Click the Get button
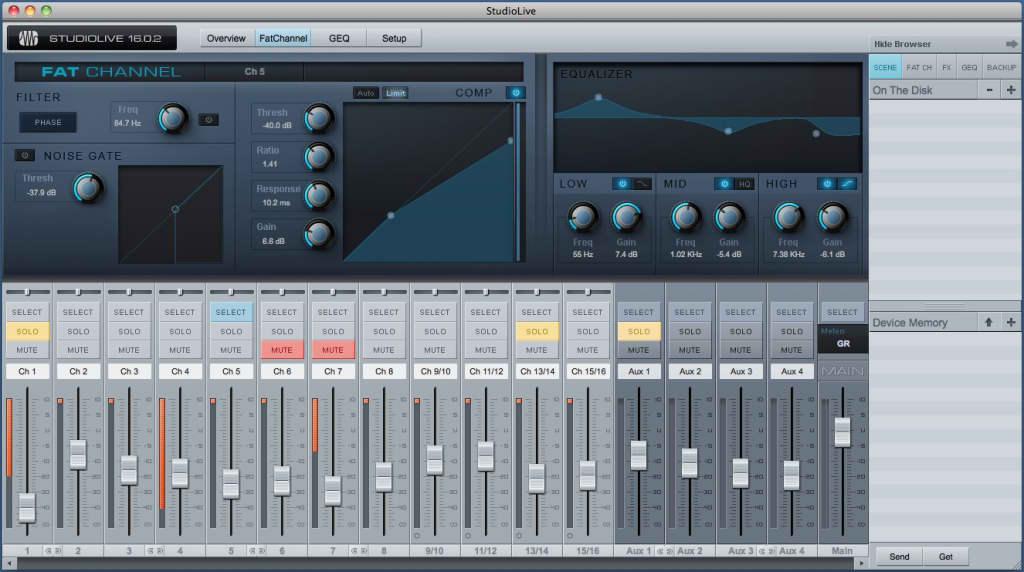 tap(946, 556)
